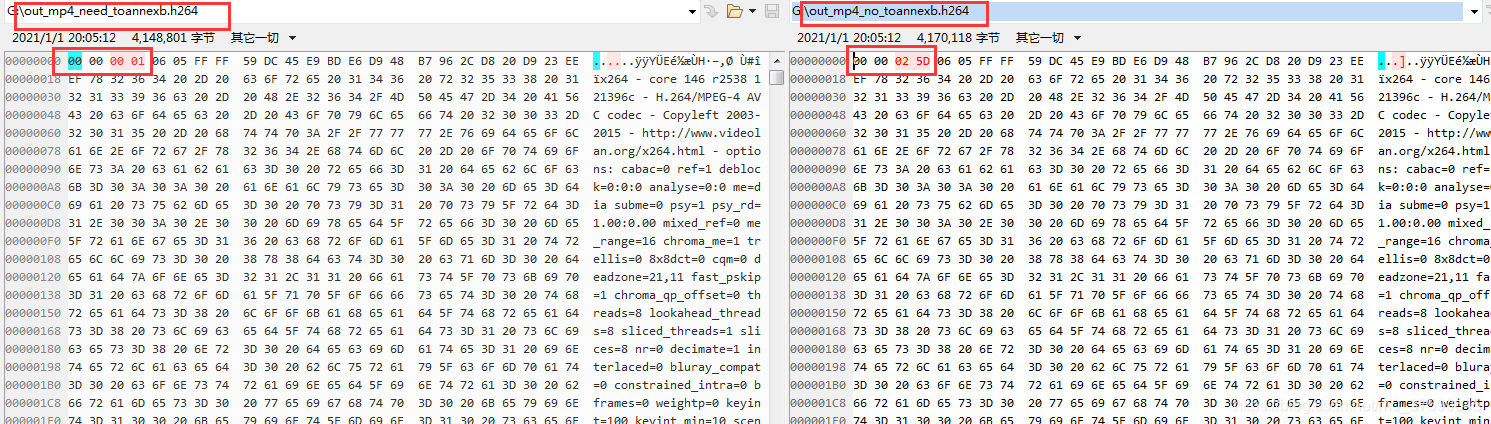Expand the left file path history dropdown
This screenshot has width=1491, height=424.
click(x=692, y=11)
